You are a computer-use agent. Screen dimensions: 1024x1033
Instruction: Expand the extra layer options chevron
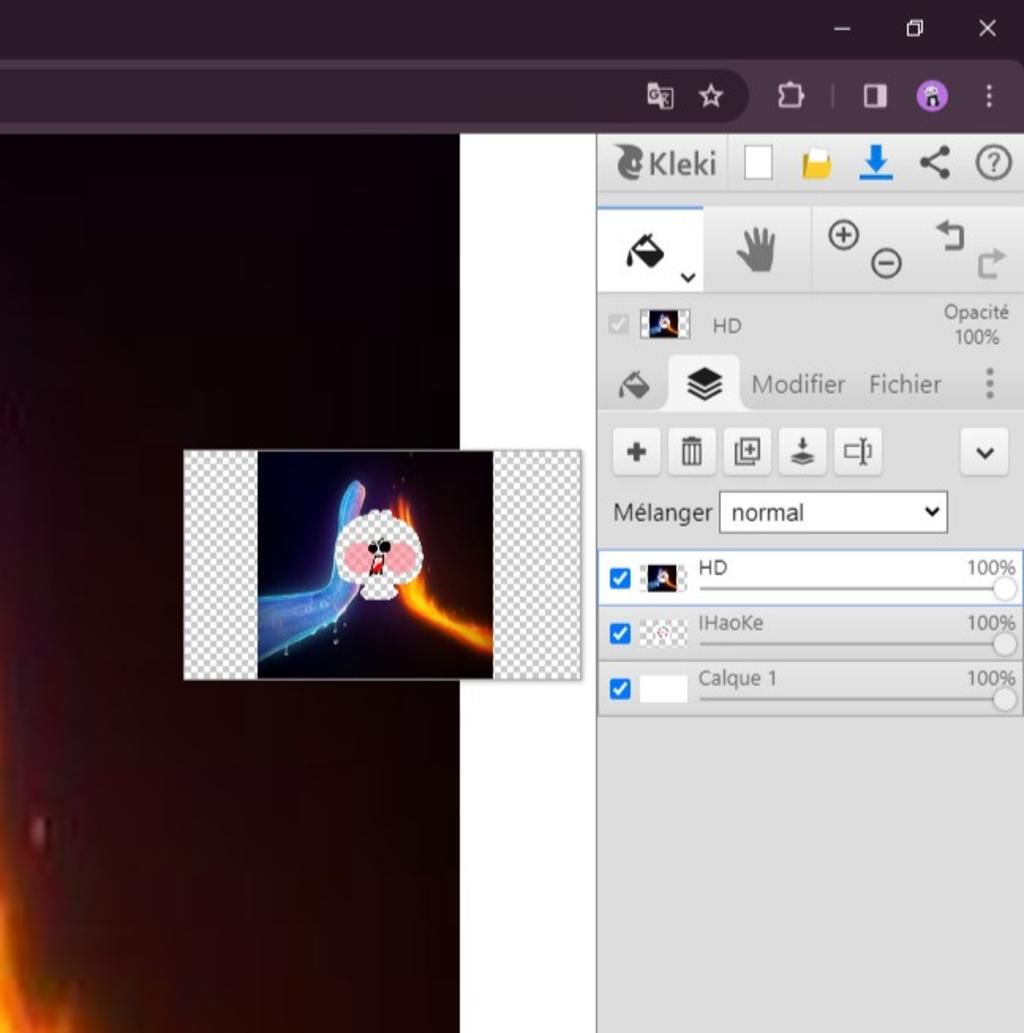984,453
